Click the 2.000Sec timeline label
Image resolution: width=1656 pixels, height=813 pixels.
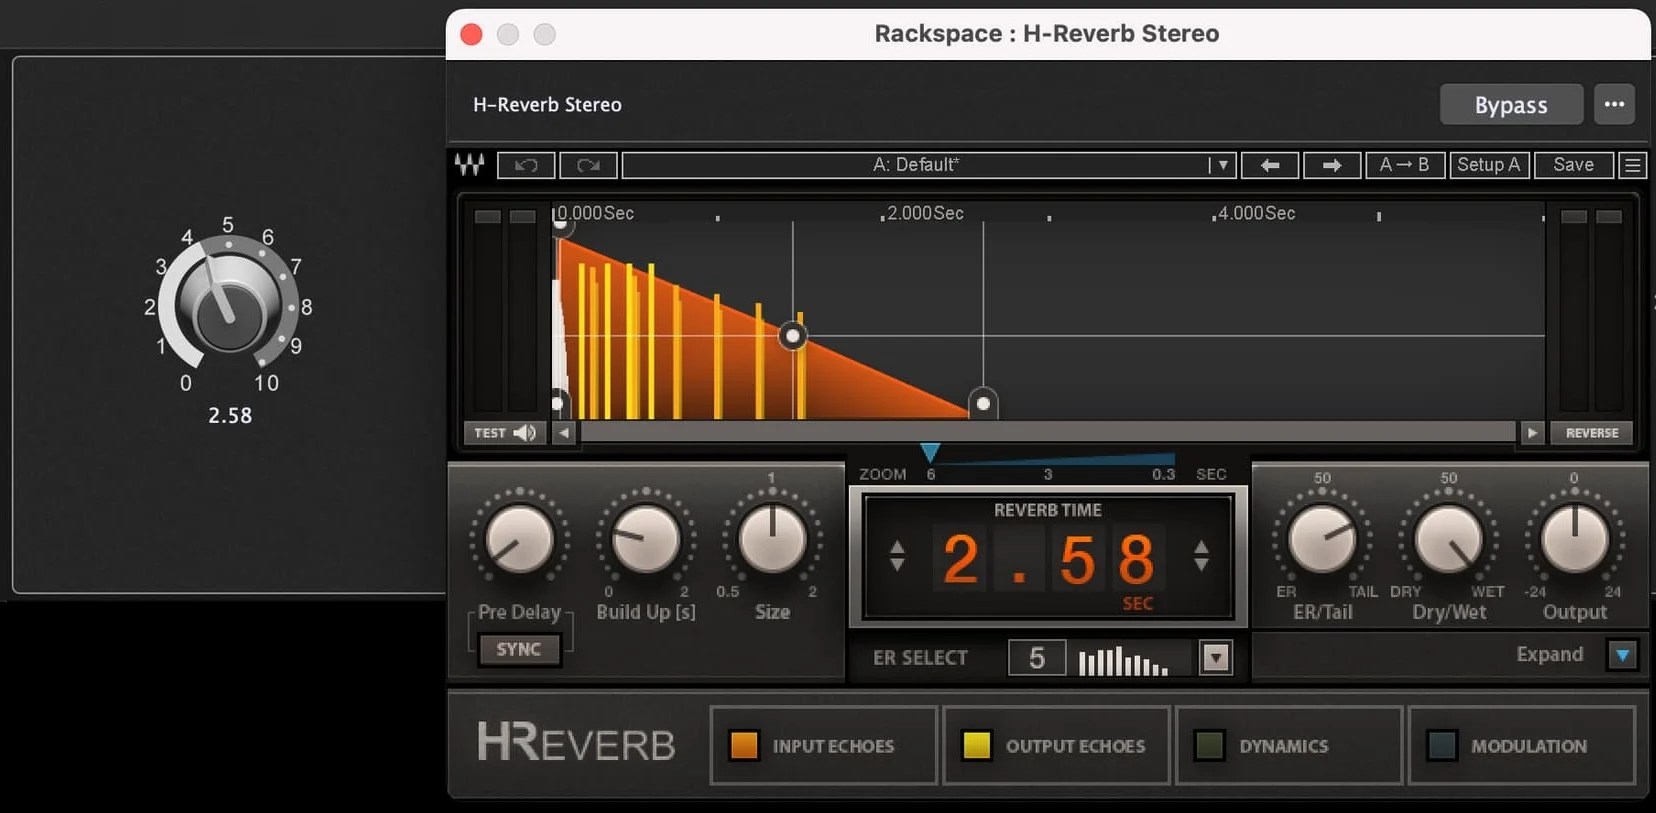[x=925, y=213]
